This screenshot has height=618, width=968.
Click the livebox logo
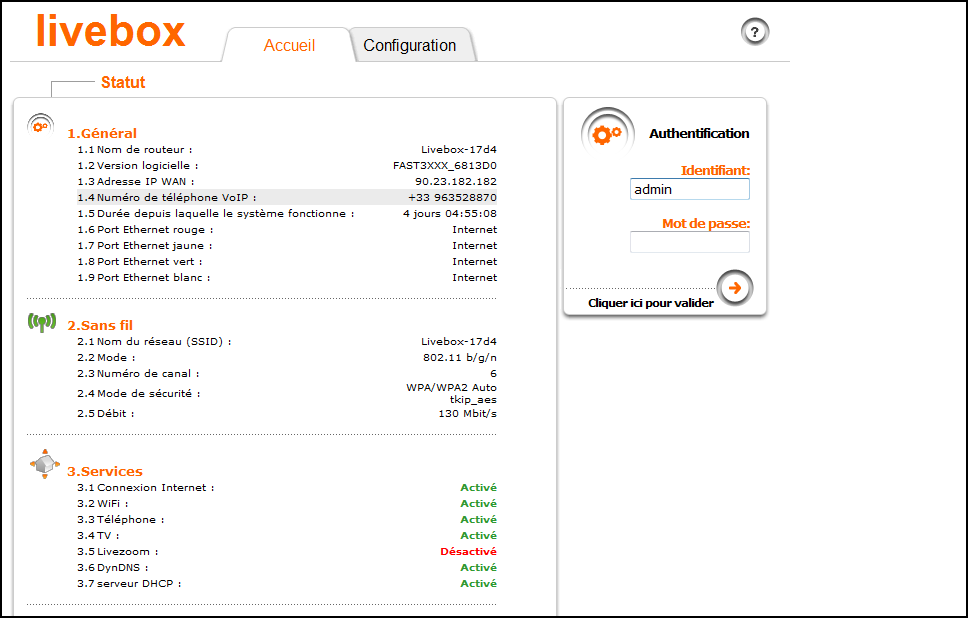(110, 30)
